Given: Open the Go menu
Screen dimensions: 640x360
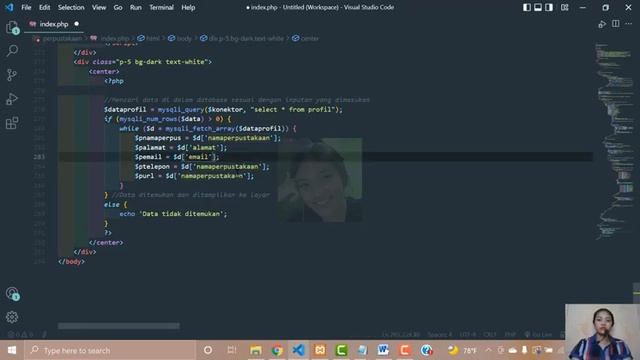Looking at the screenshot, I should [118, 7].
